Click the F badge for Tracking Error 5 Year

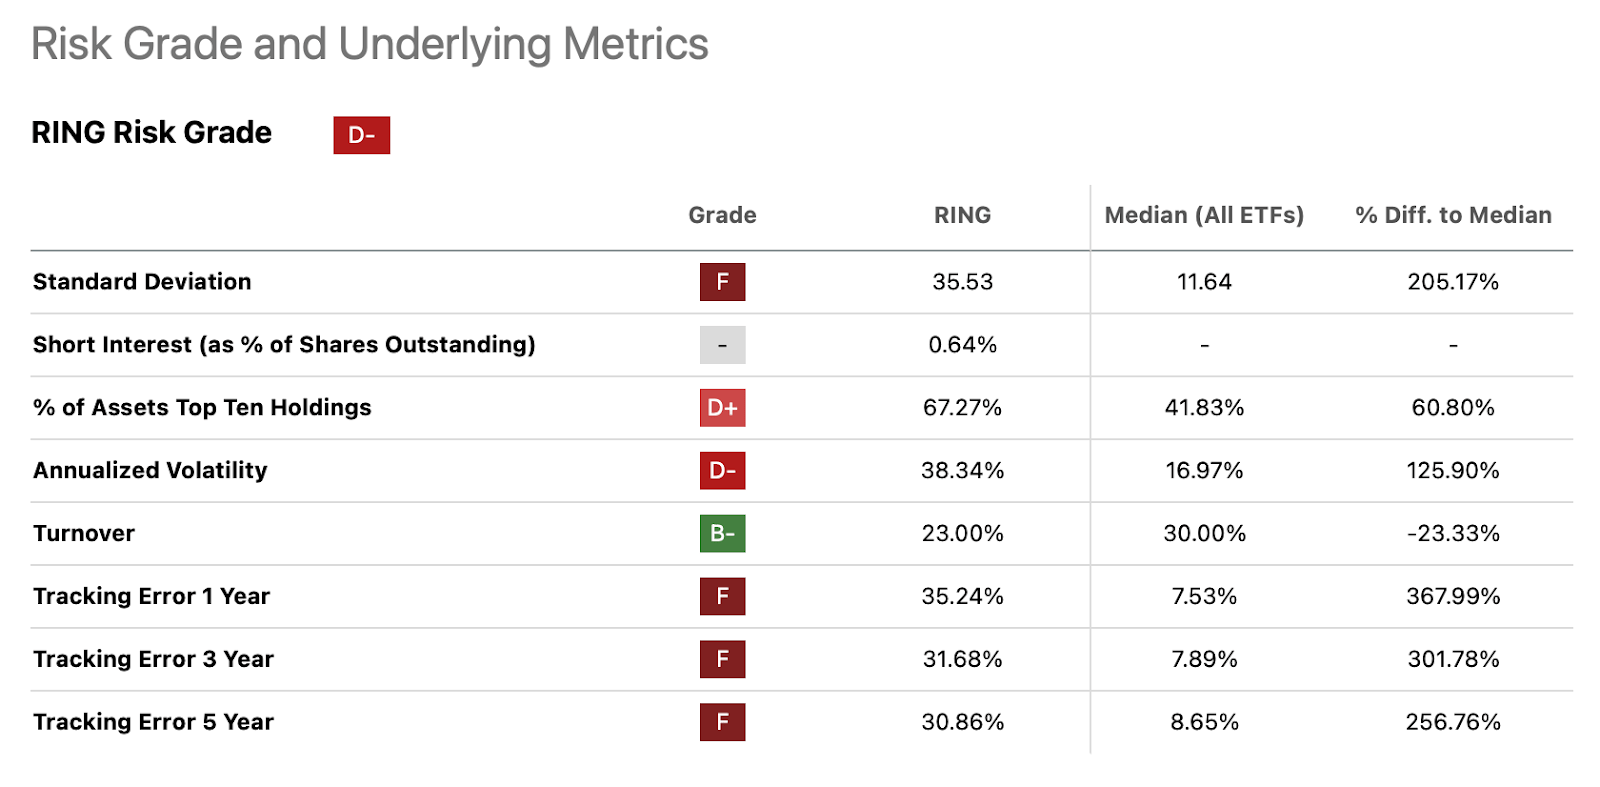(x=722, y=722)
